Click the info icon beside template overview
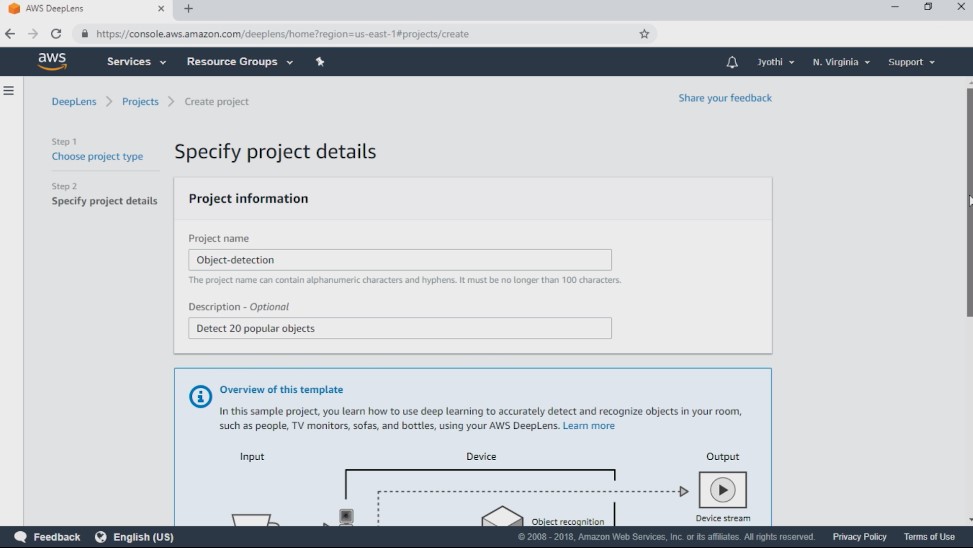This screenshot has height=548, width=973. coord(200,396)
